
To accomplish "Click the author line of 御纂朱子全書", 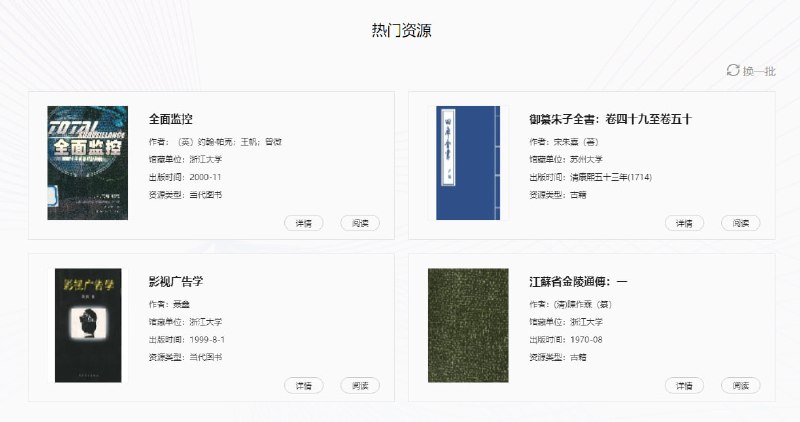I will point(564,142).
